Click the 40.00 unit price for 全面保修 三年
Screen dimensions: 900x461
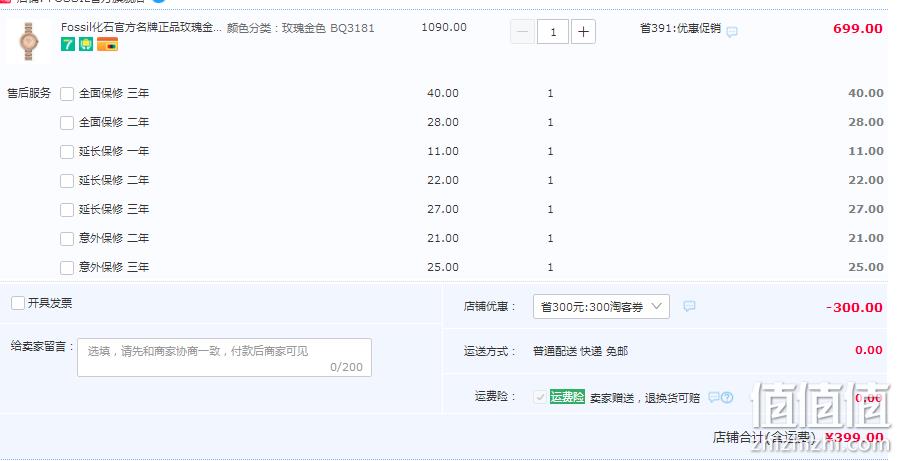tap(443, 93)
